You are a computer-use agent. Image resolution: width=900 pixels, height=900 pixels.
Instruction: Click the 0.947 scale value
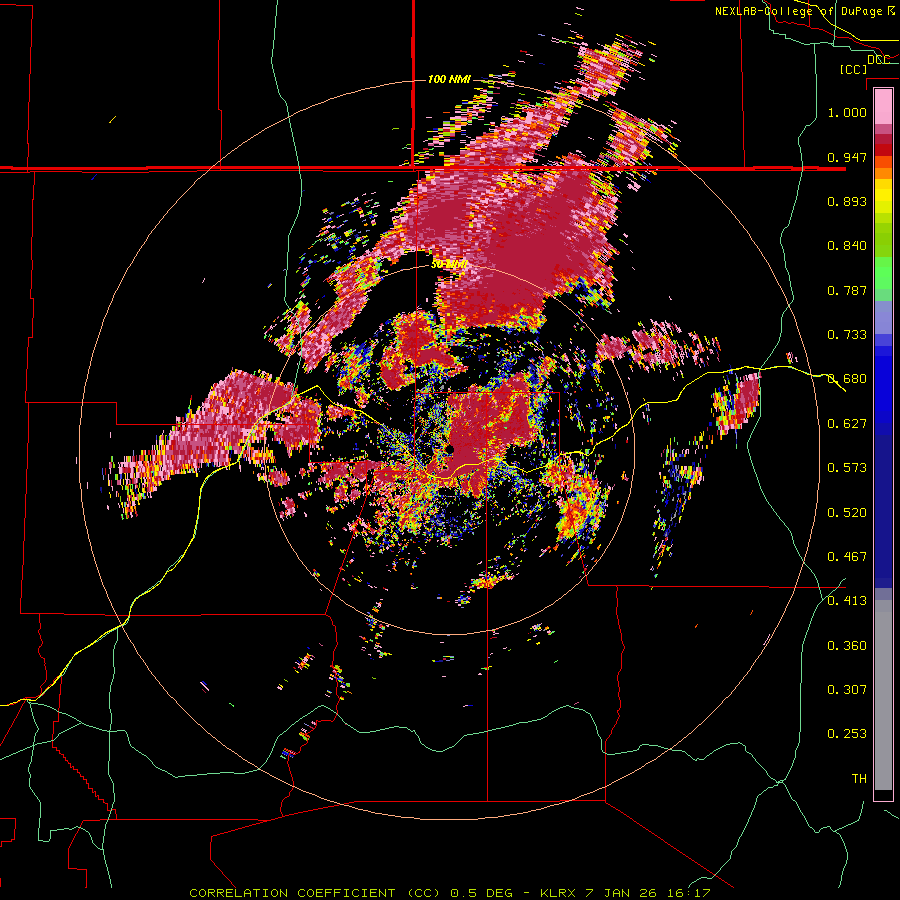click(847, 157)
